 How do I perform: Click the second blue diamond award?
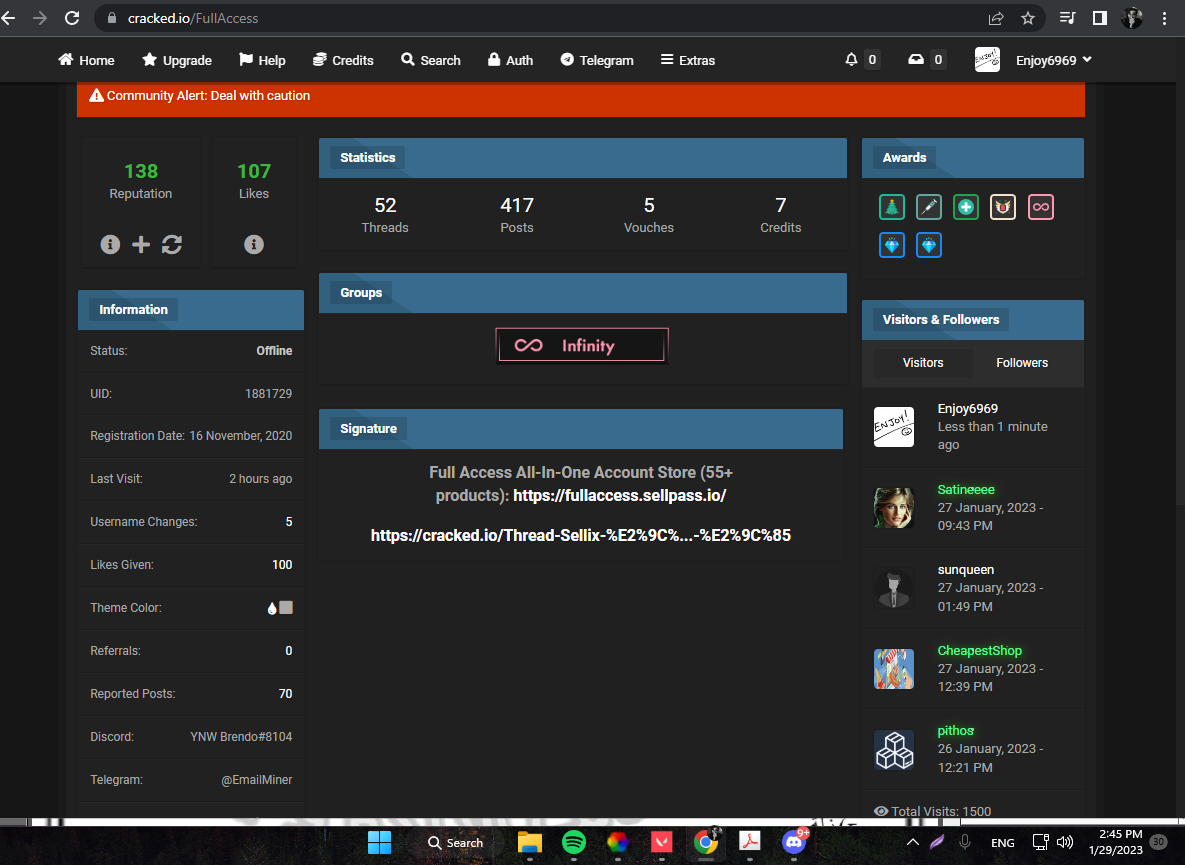coord(929,246)
